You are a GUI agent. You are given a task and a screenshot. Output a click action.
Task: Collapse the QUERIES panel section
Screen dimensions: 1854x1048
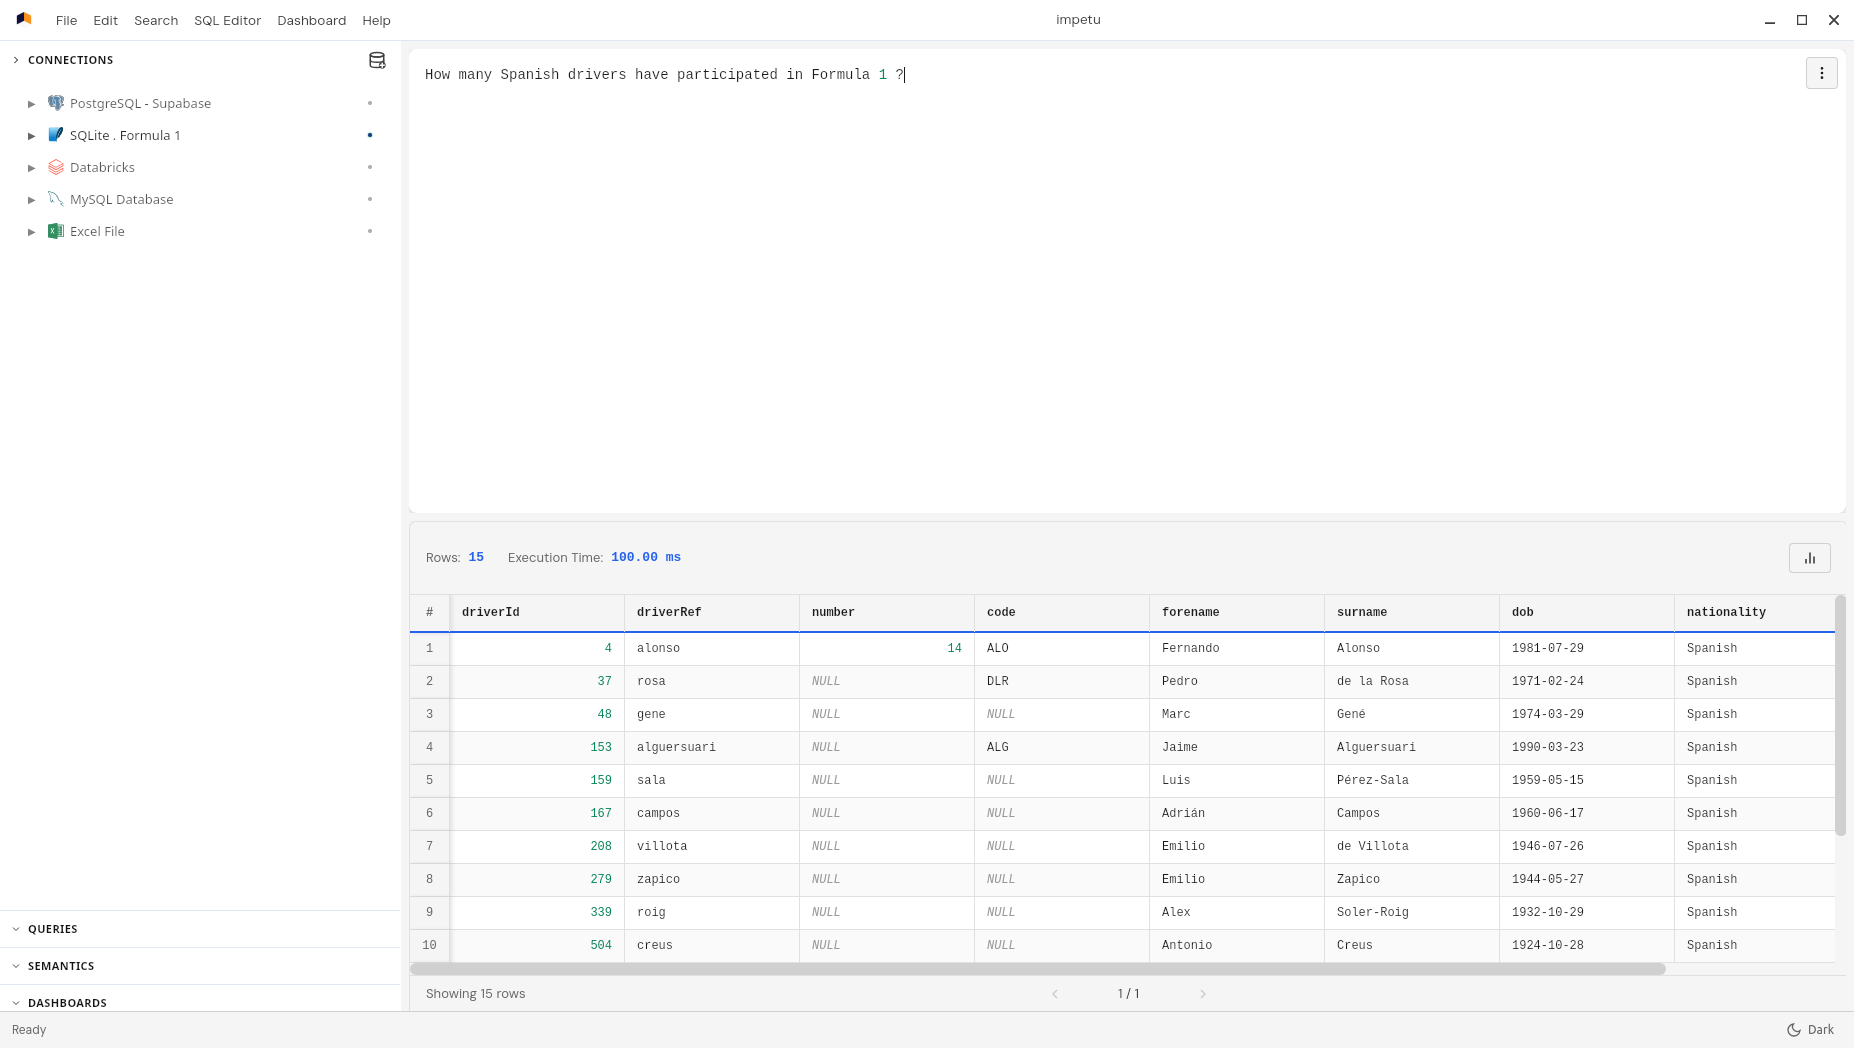tap(16, 929)
